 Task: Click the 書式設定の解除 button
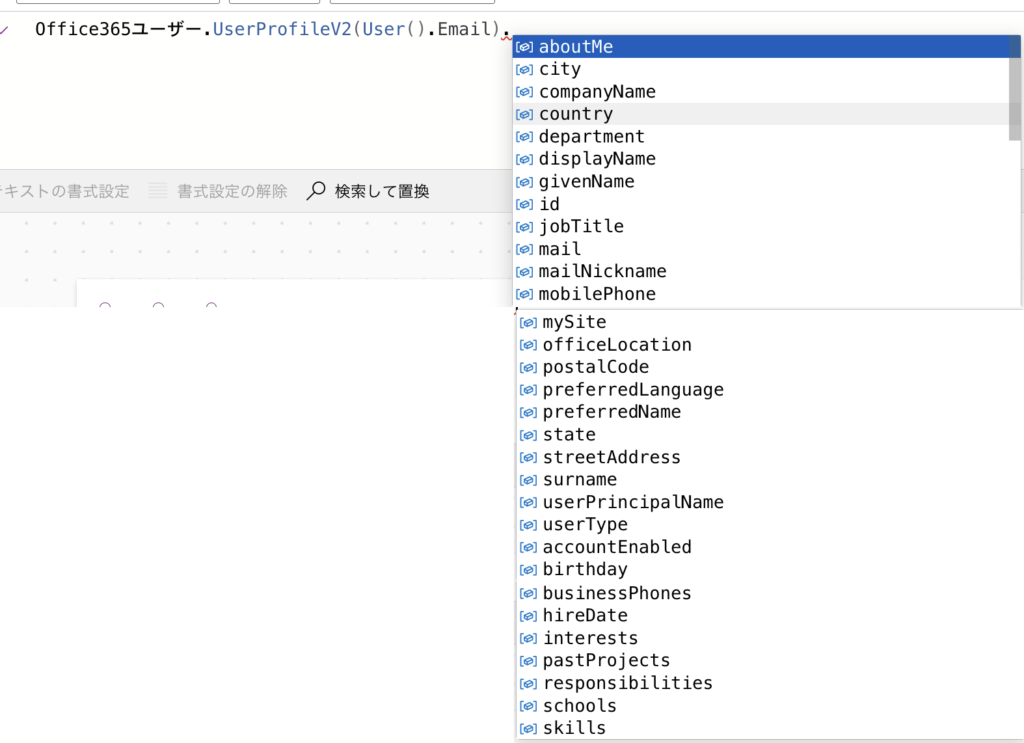pyautogui.click(x=232, y=191)
